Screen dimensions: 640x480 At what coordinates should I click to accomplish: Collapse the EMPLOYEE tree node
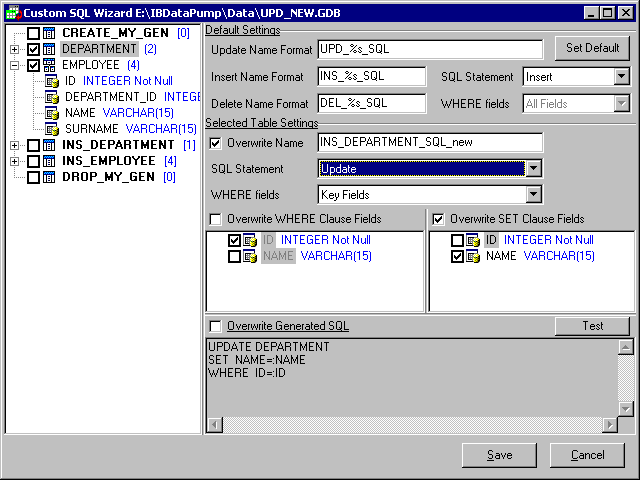14,65
